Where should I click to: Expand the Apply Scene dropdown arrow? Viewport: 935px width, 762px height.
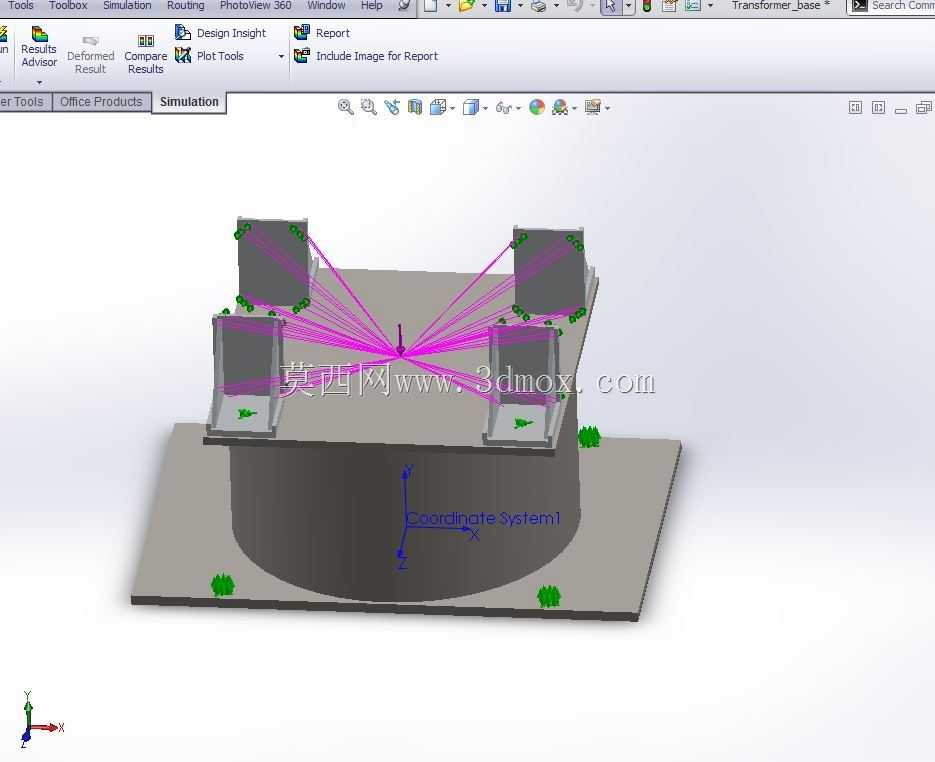tap(574, 109)
